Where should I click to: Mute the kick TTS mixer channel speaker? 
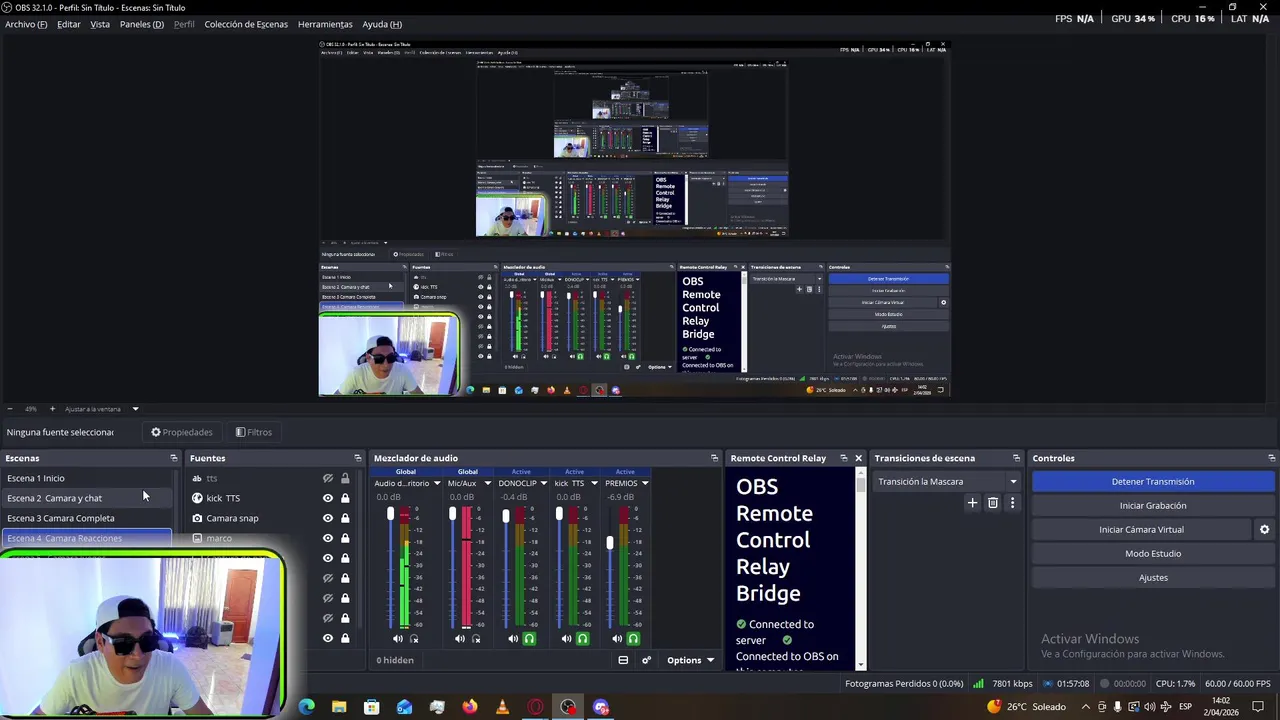click(x=567, y=639)
